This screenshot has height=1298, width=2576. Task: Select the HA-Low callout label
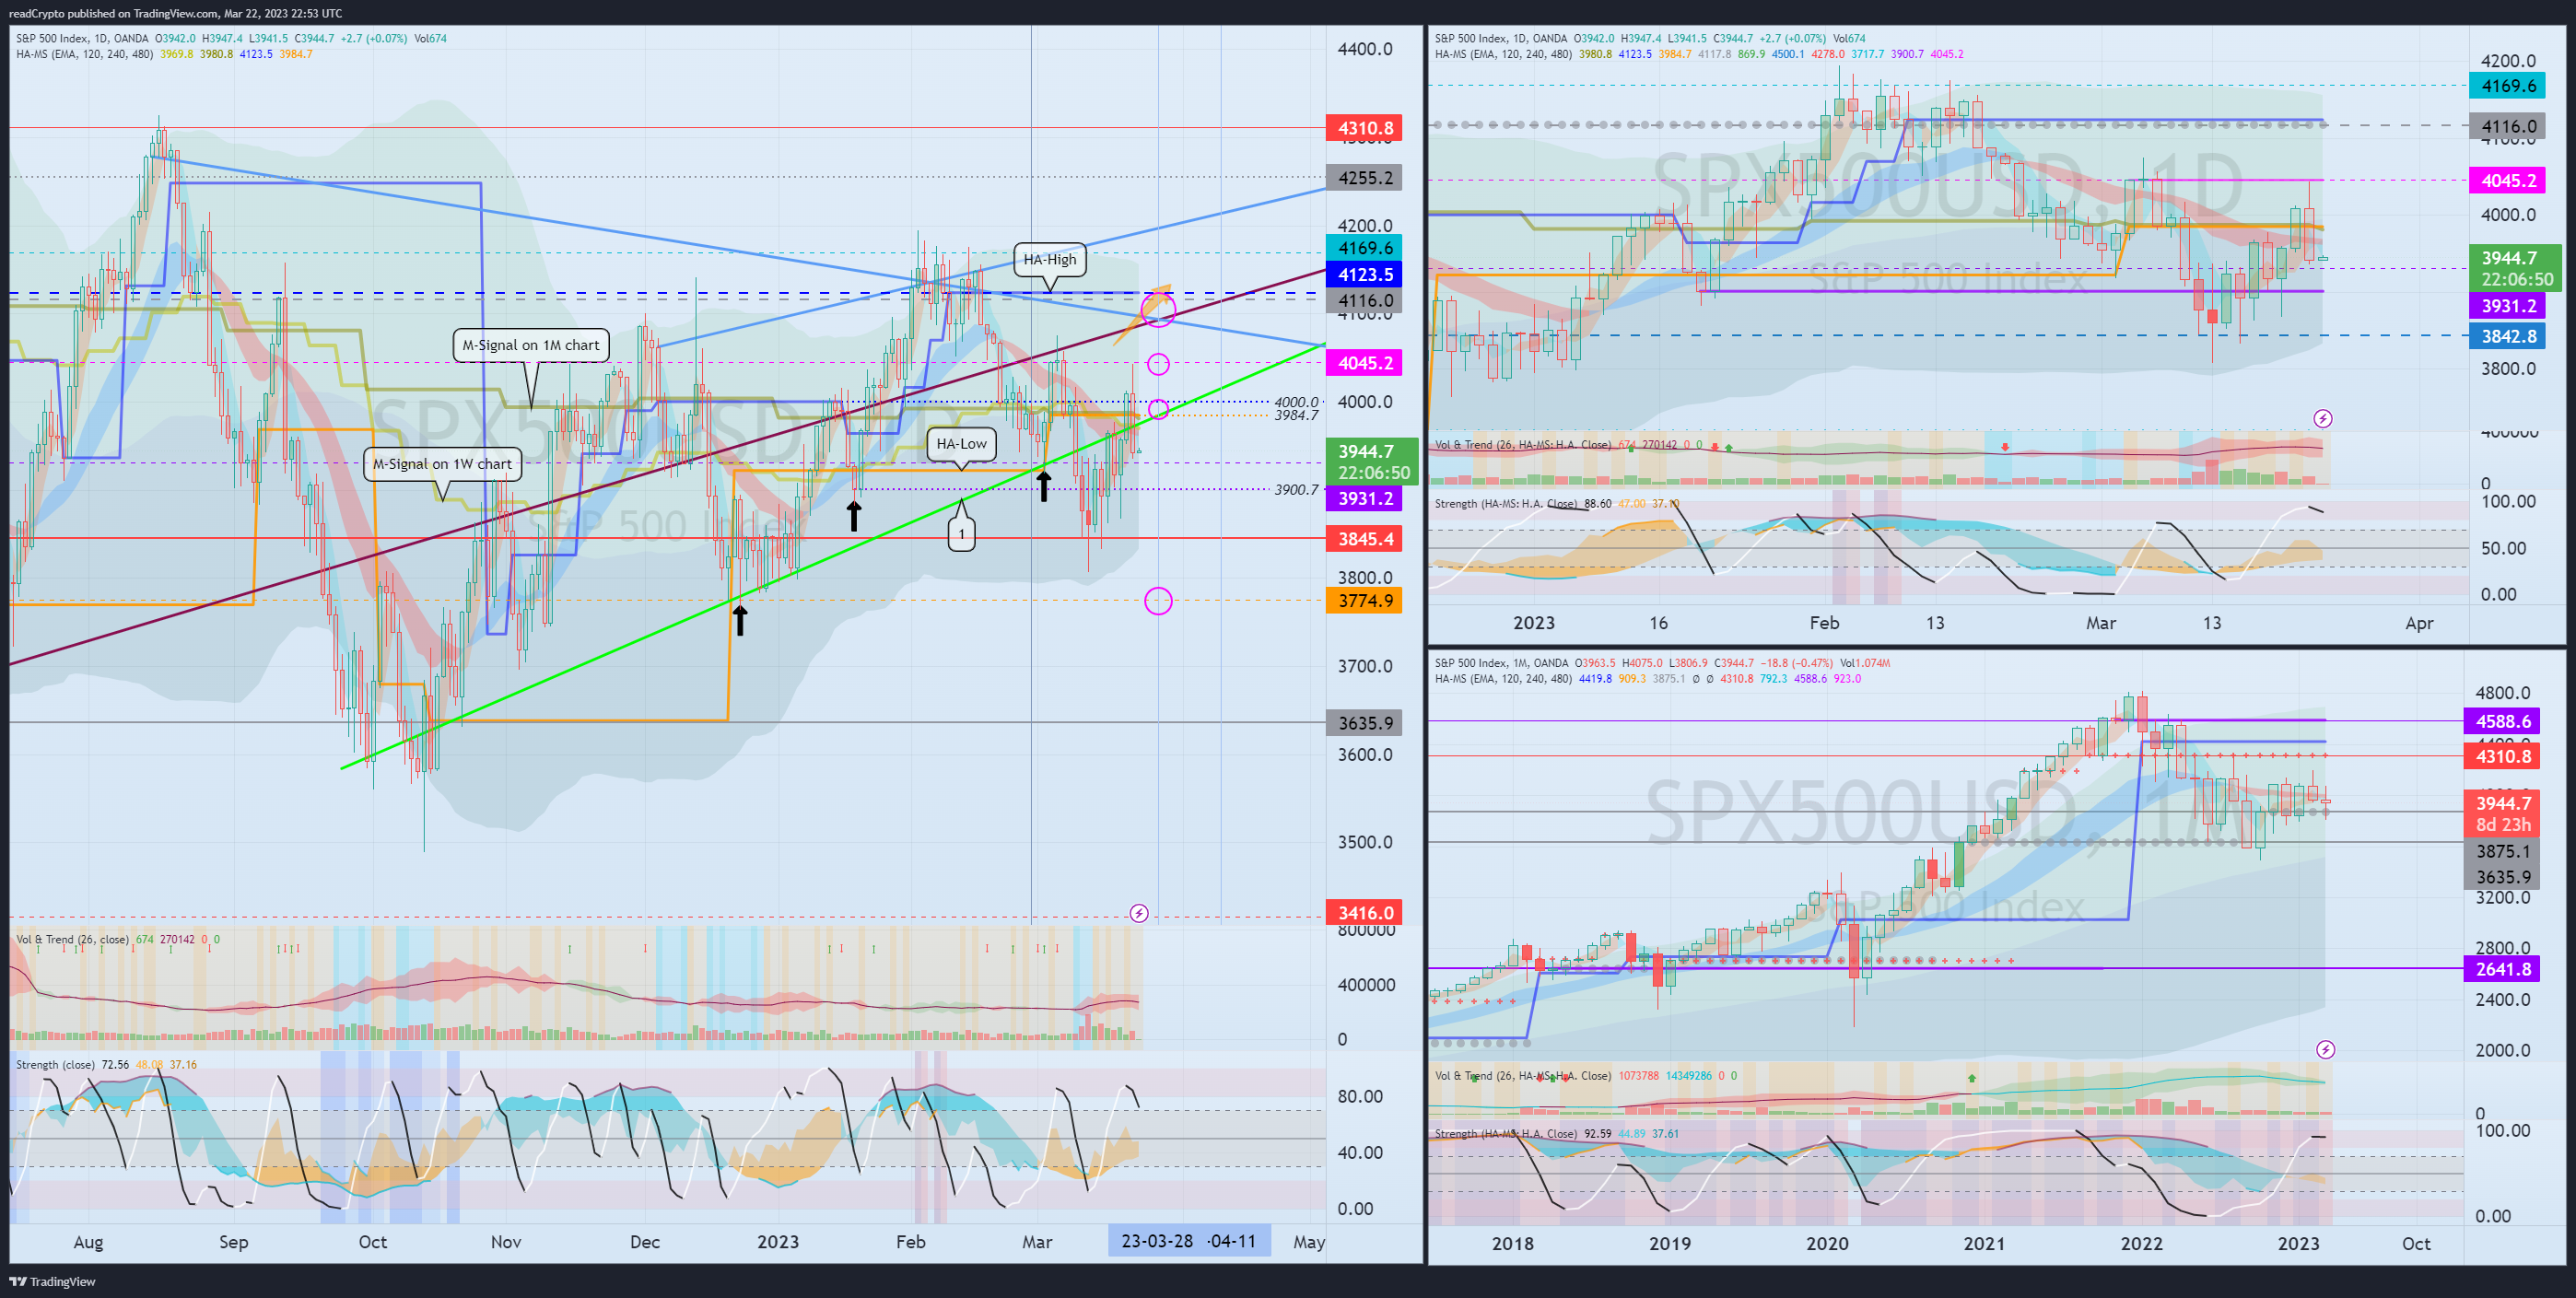(961, 443)
